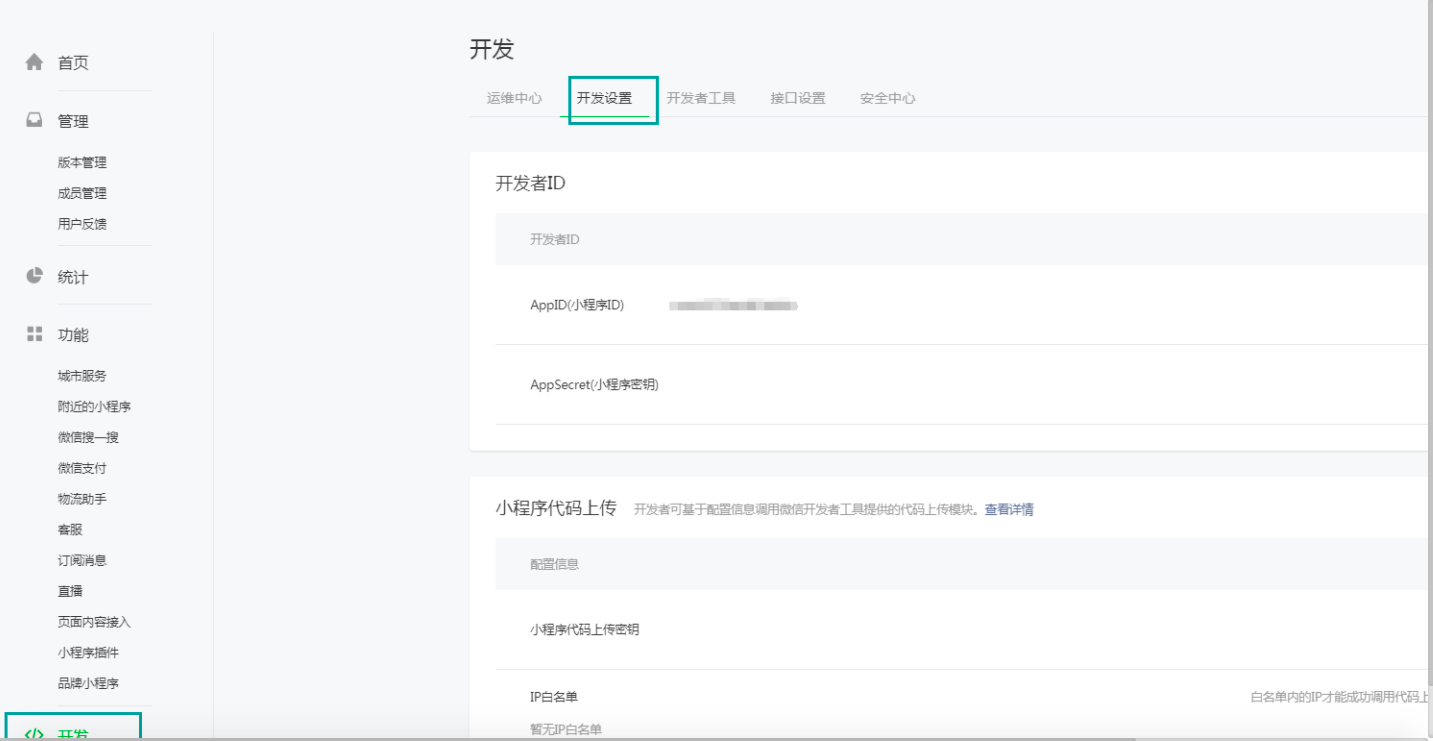Click the AppID(小程序ID) label
Viewport: 1433px width, 741px height.
(x=577, y=305)
